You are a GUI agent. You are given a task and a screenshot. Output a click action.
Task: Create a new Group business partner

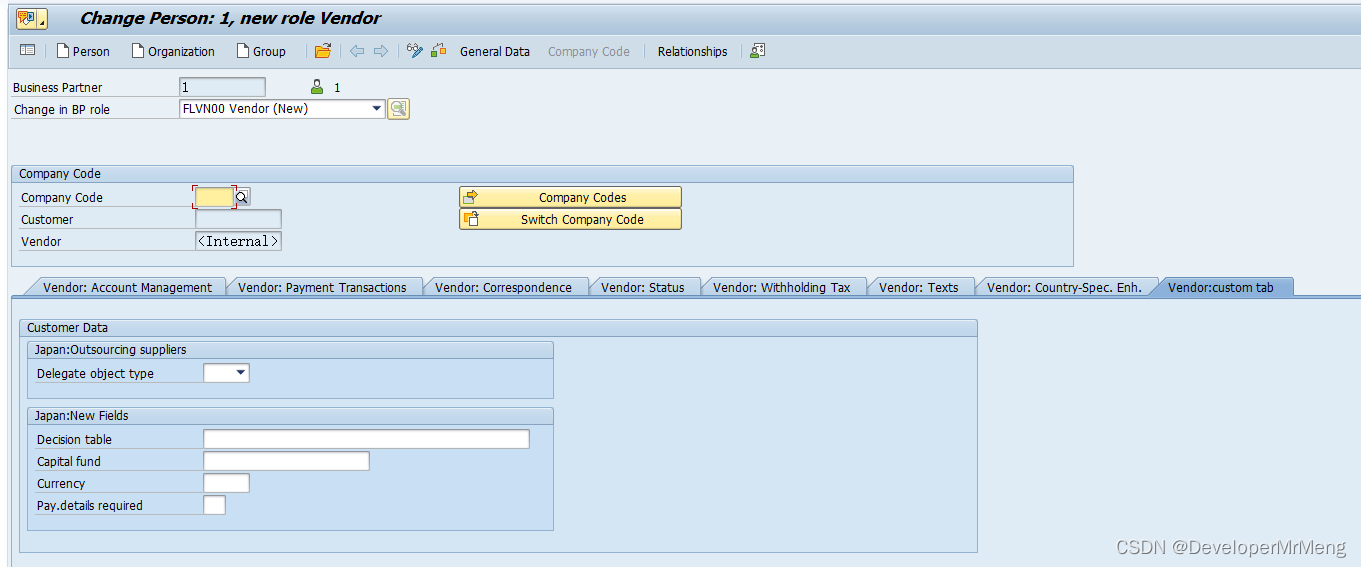pos(261,51)
